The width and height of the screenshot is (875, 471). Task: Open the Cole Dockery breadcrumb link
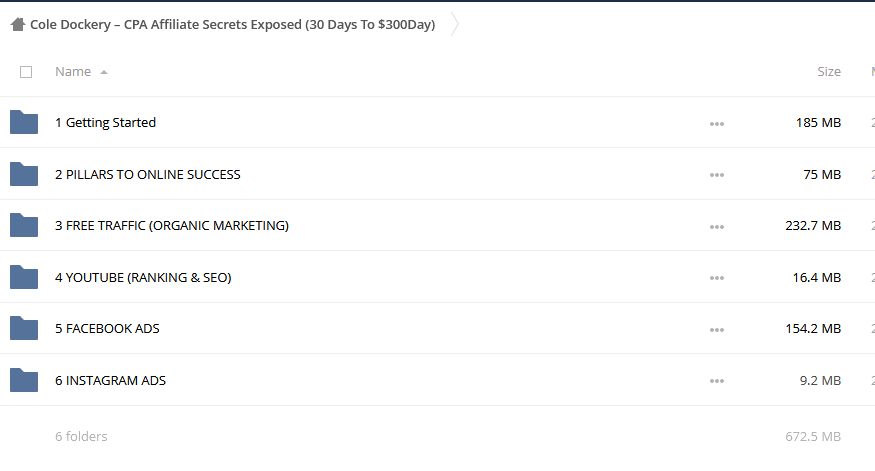tap(232, 25)
